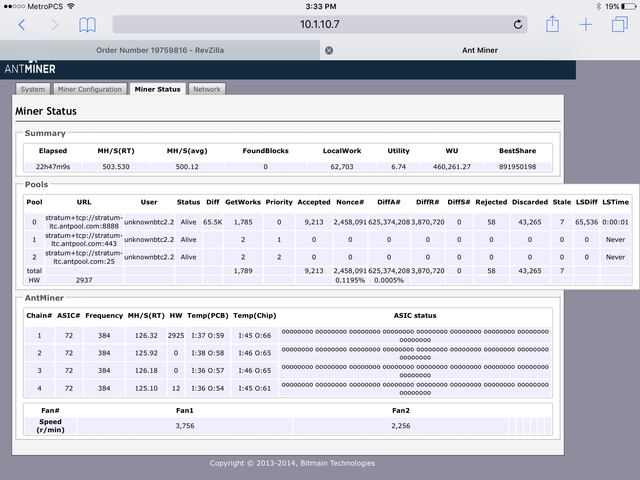Tap the Safari forward arrow

(x=55, y=25)
